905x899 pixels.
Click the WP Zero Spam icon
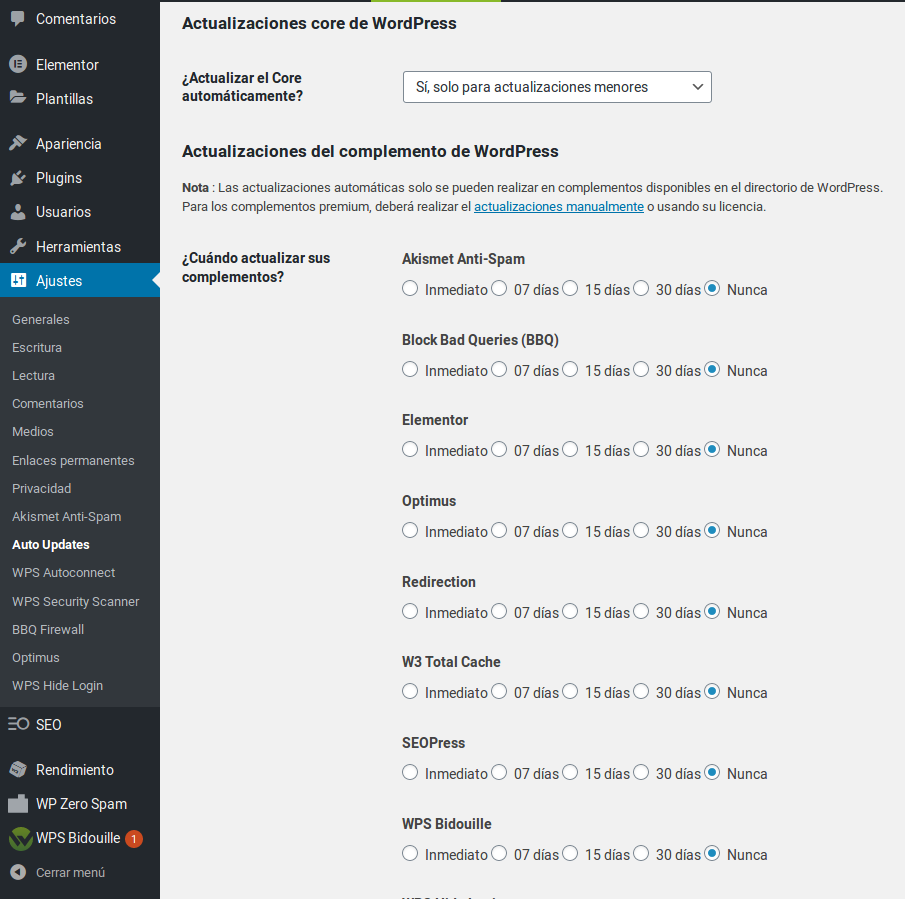coord(18,803)
